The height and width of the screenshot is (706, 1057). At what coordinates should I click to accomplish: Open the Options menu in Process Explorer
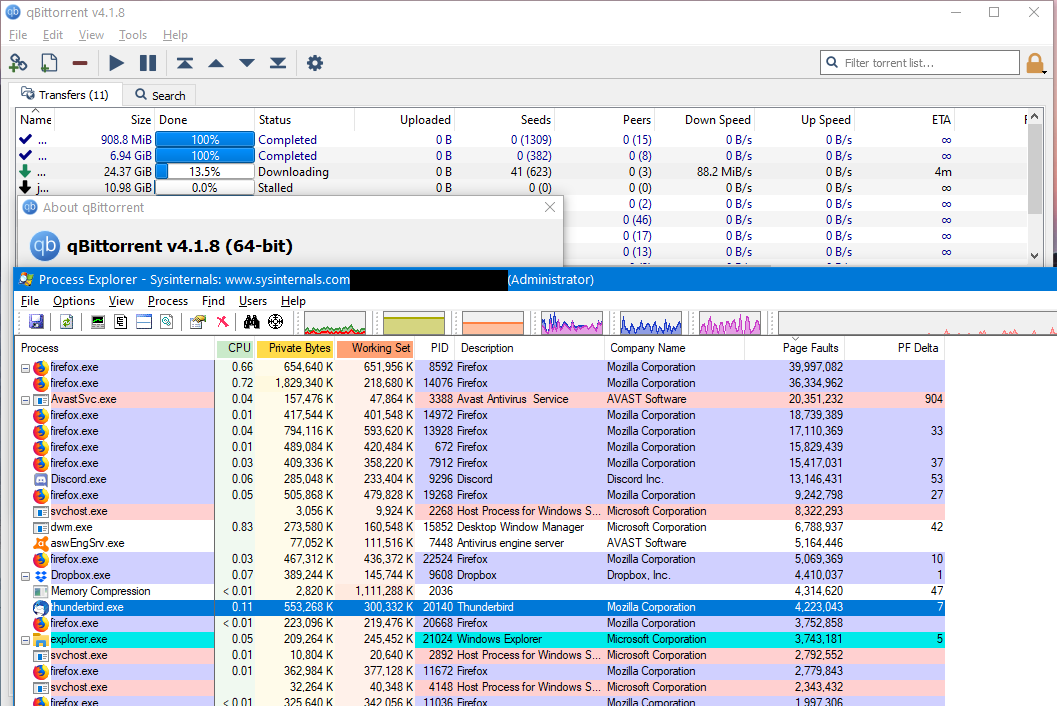[x=73, y=301]
